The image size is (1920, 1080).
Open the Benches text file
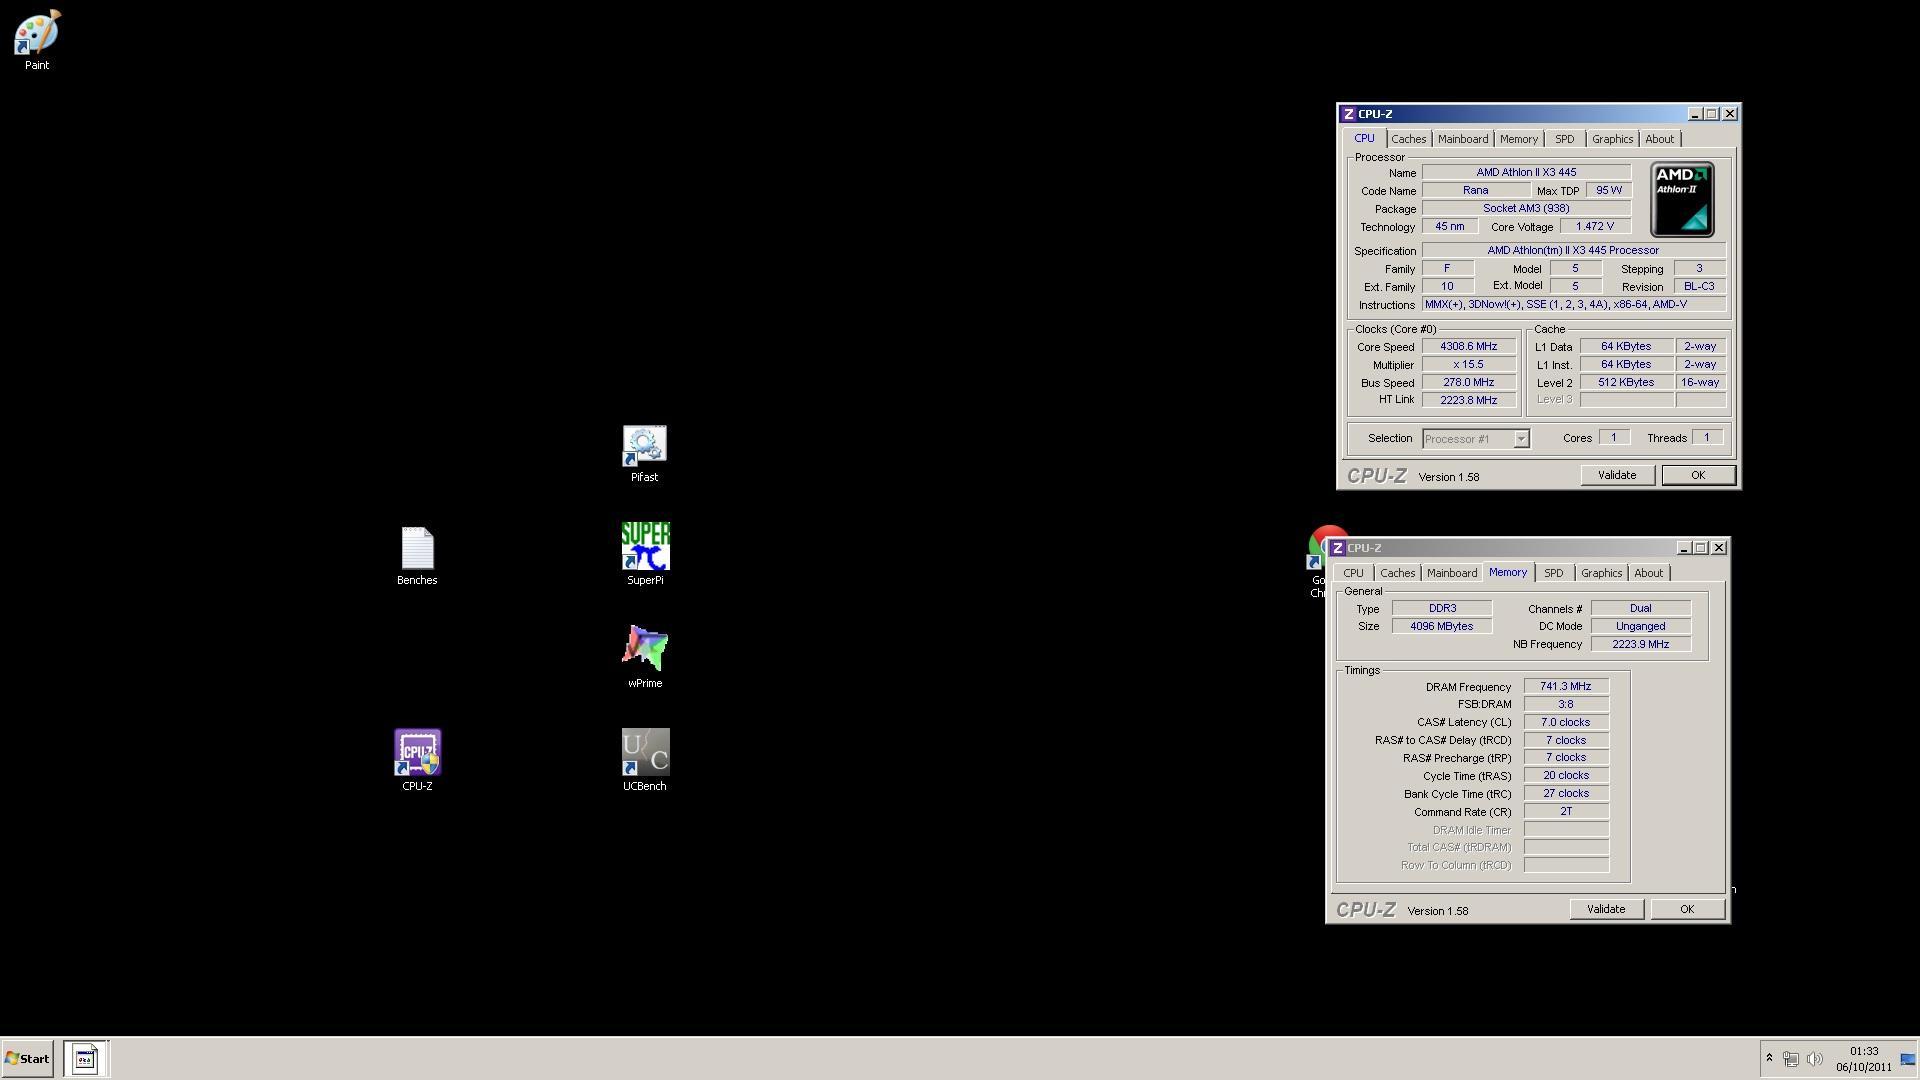[x=417, y=556]
